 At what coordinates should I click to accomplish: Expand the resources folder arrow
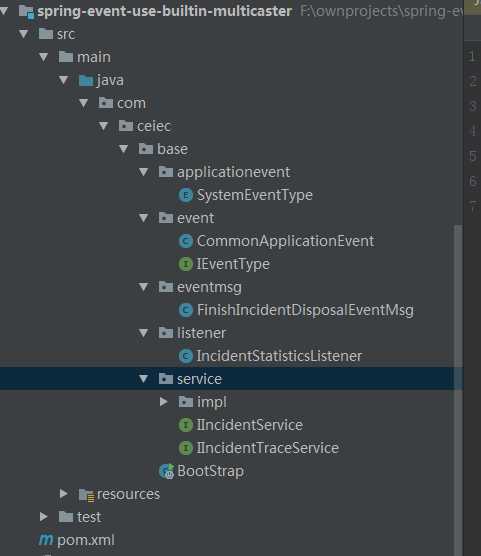pyautogui.click(x=63, y=494)
